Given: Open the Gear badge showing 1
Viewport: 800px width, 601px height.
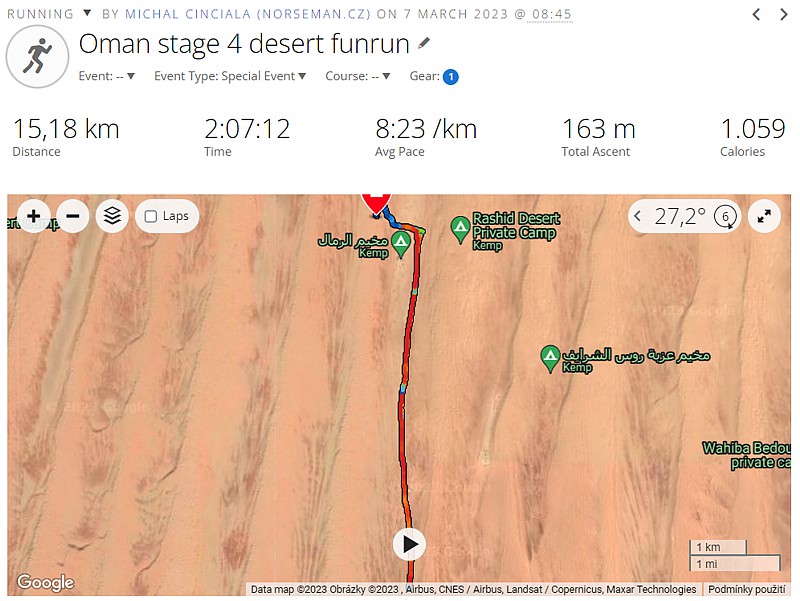Looking at the screenshot, I should 451,77.
